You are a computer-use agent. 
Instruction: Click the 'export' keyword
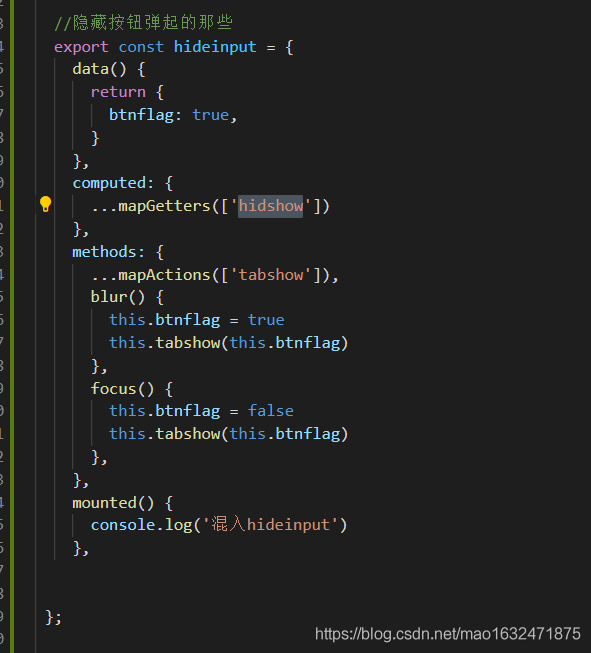[81, 47]
